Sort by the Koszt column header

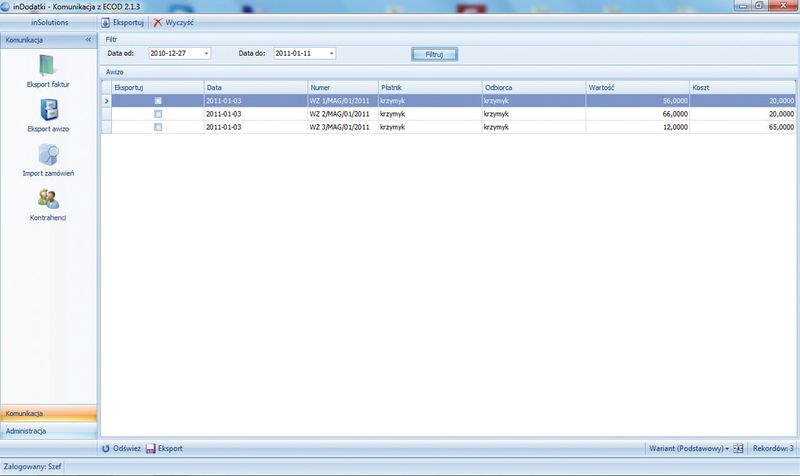tap(742, 87)
